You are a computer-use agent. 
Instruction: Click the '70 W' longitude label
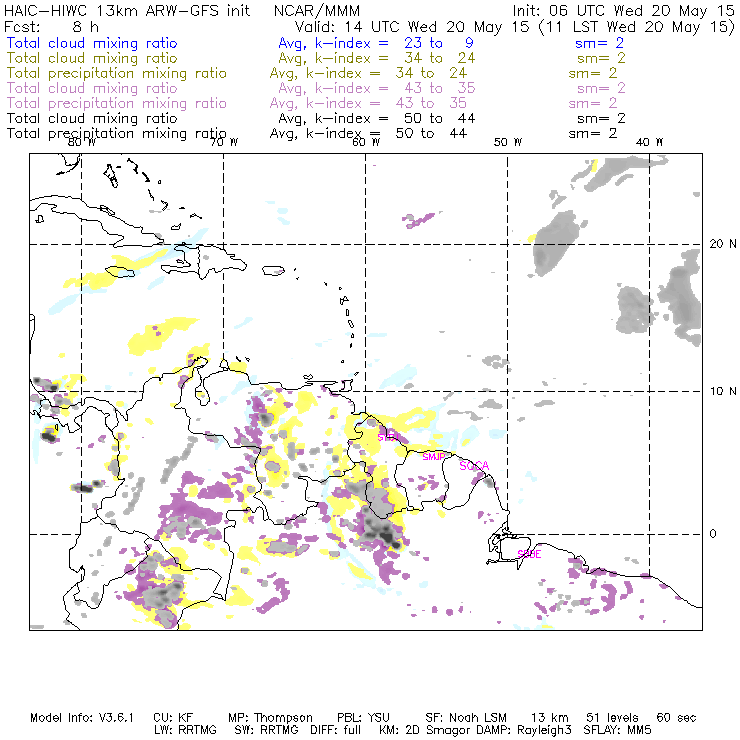pos(225,142)
